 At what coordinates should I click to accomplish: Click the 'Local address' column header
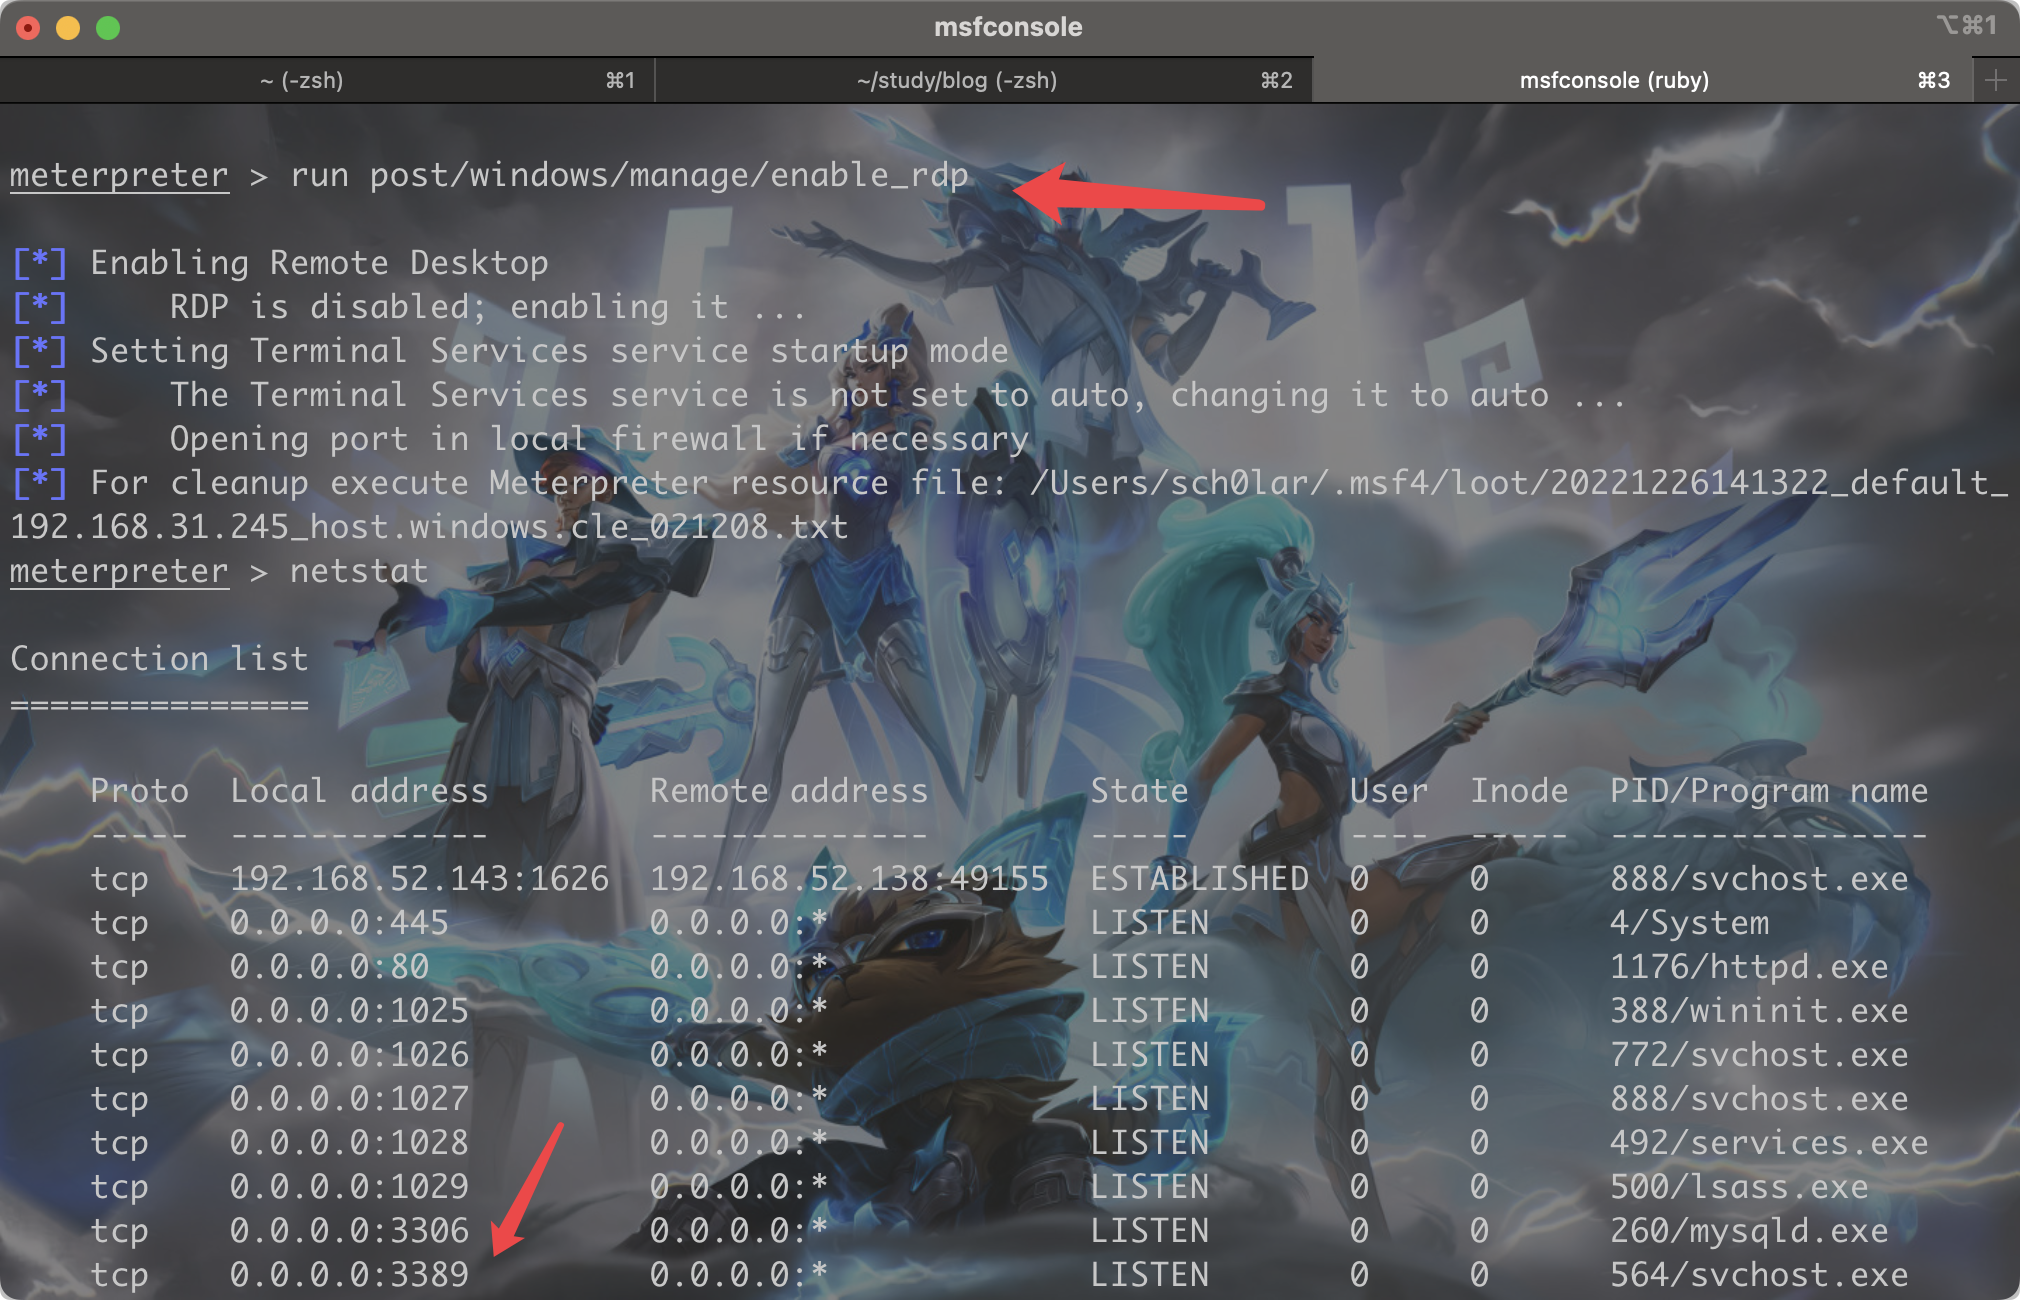(359, 791)
